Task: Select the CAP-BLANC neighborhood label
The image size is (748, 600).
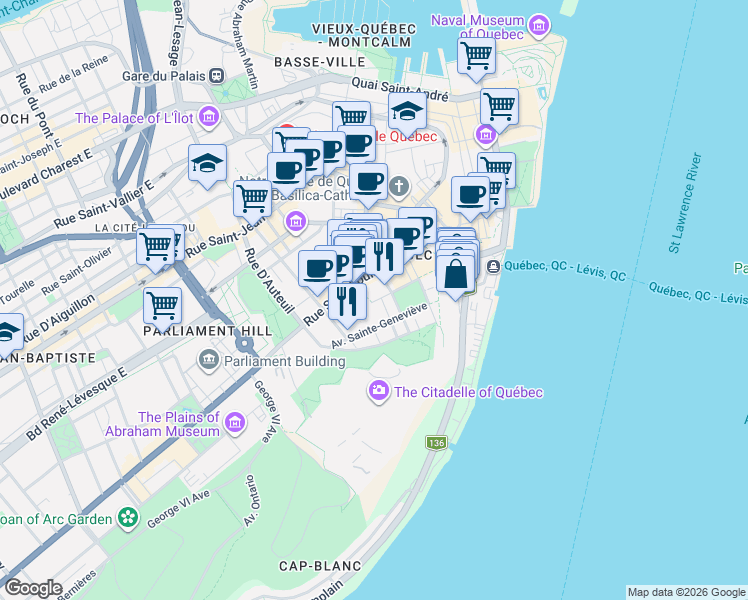Action: coord(321,566)
